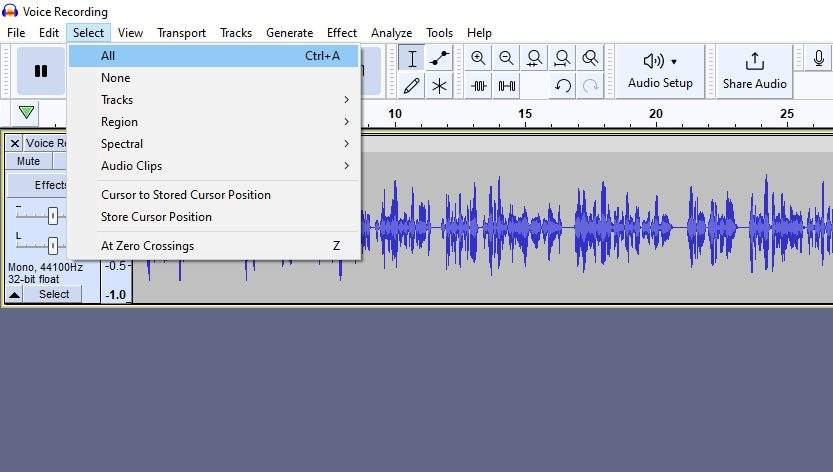This screenshot has height=472, width=833.
Task: Click the grayed Redo arrow icon
Action: pos(590,86)
